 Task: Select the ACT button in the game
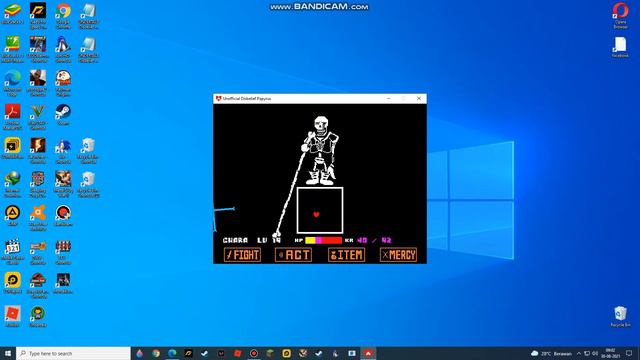(x=293, y=255)
